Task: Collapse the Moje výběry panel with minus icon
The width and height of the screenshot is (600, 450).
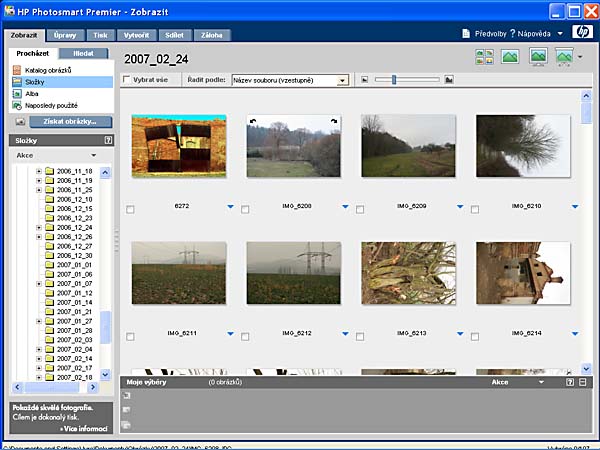Action: pyautogui.click(x=582, y=382)
